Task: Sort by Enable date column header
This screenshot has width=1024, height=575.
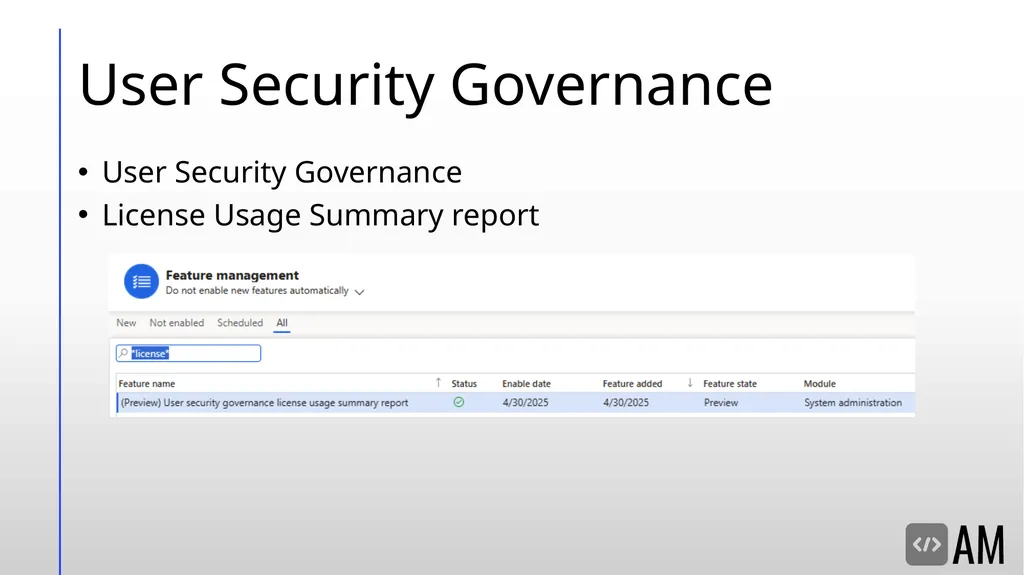Action: [526, 384]
